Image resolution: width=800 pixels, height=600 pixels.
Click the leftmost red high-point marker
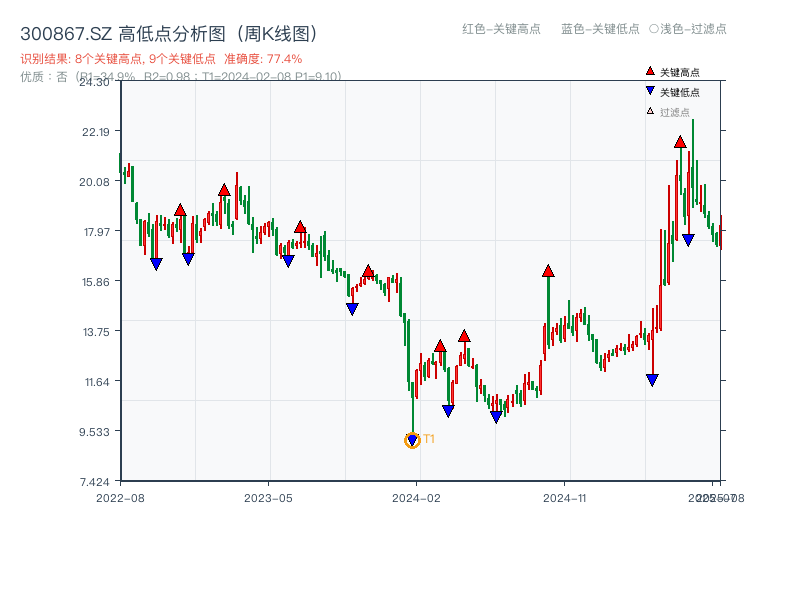180,210
